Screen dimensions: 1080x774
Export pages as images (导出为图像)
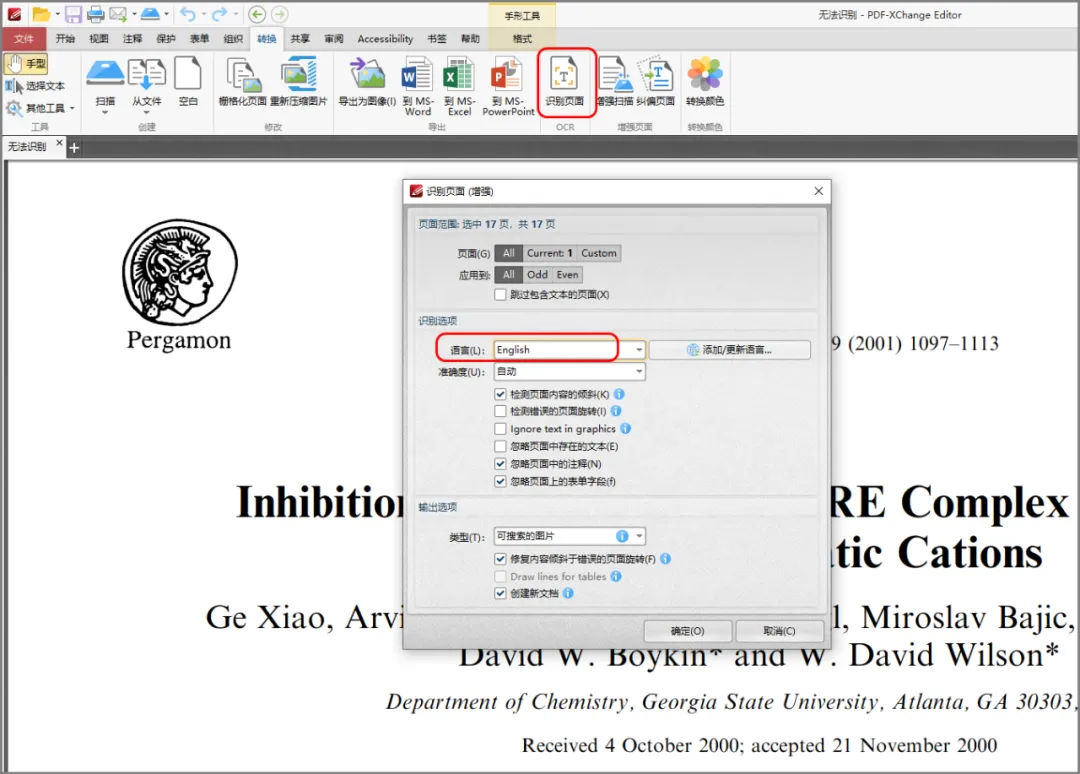(x=367, y=82)
